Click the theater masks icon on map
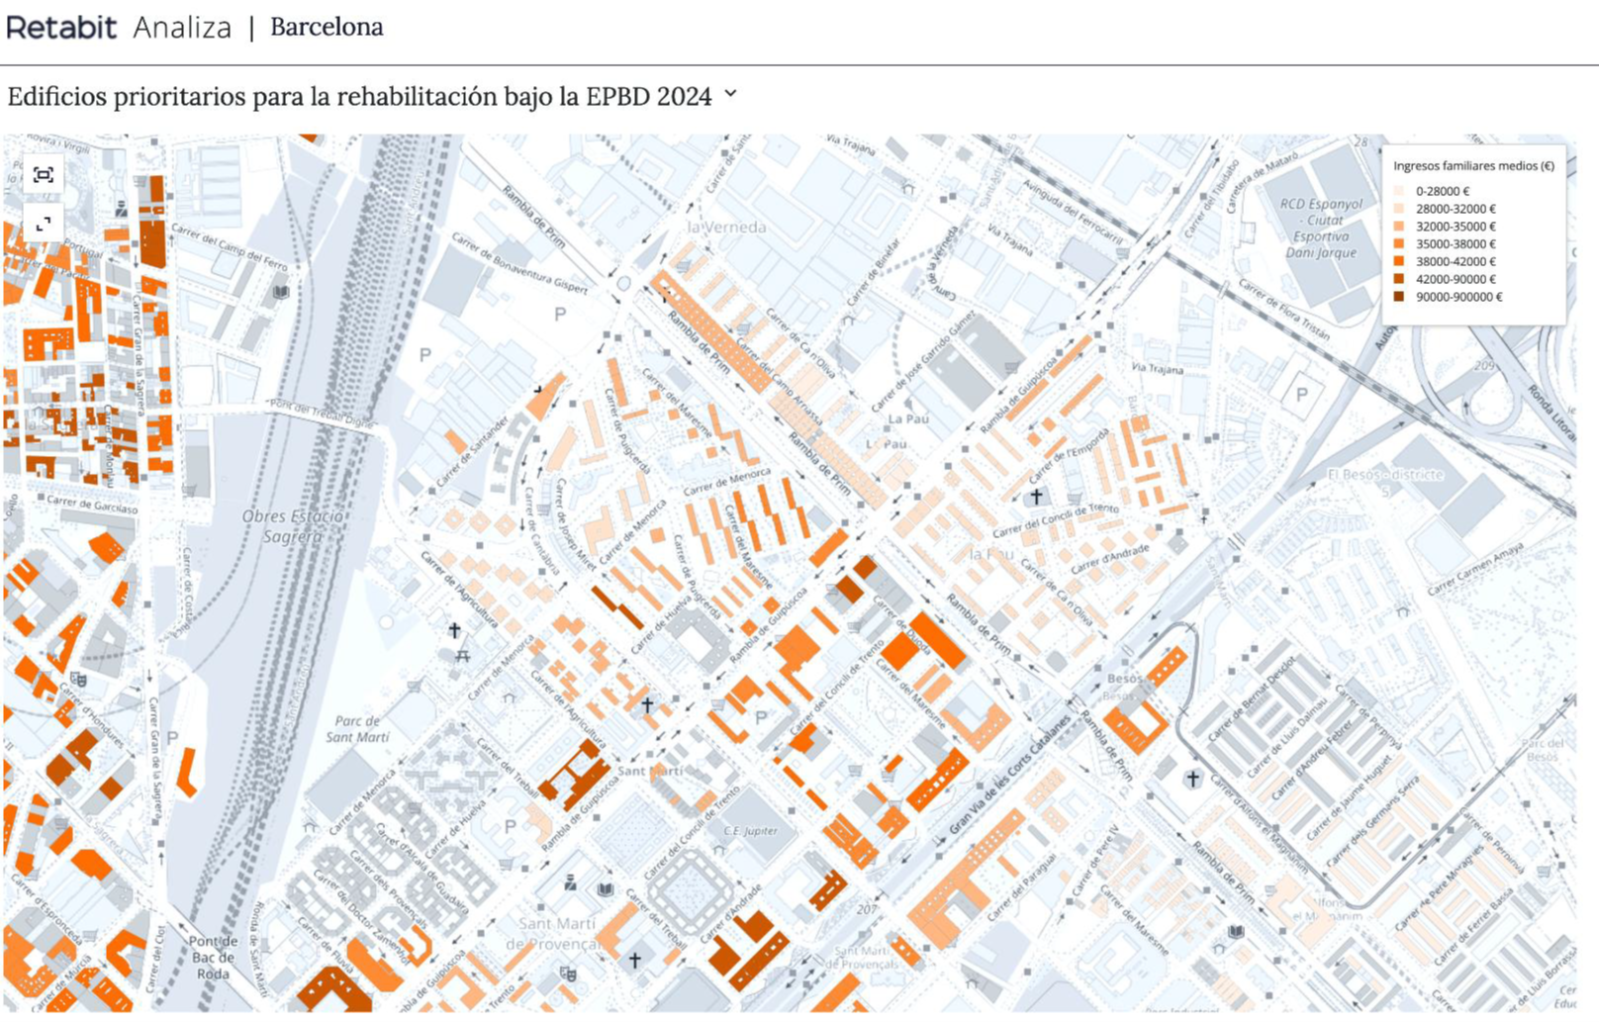Viewport: 1599px width, 1022px height. [78, 680]
